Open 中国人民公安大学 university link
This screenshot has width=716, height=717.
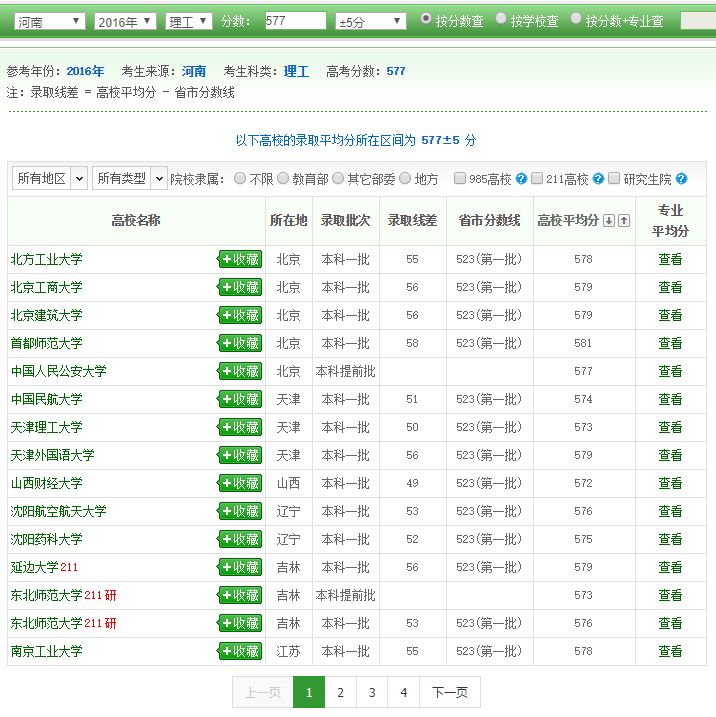pyautogui.click(x=59, y=371)
